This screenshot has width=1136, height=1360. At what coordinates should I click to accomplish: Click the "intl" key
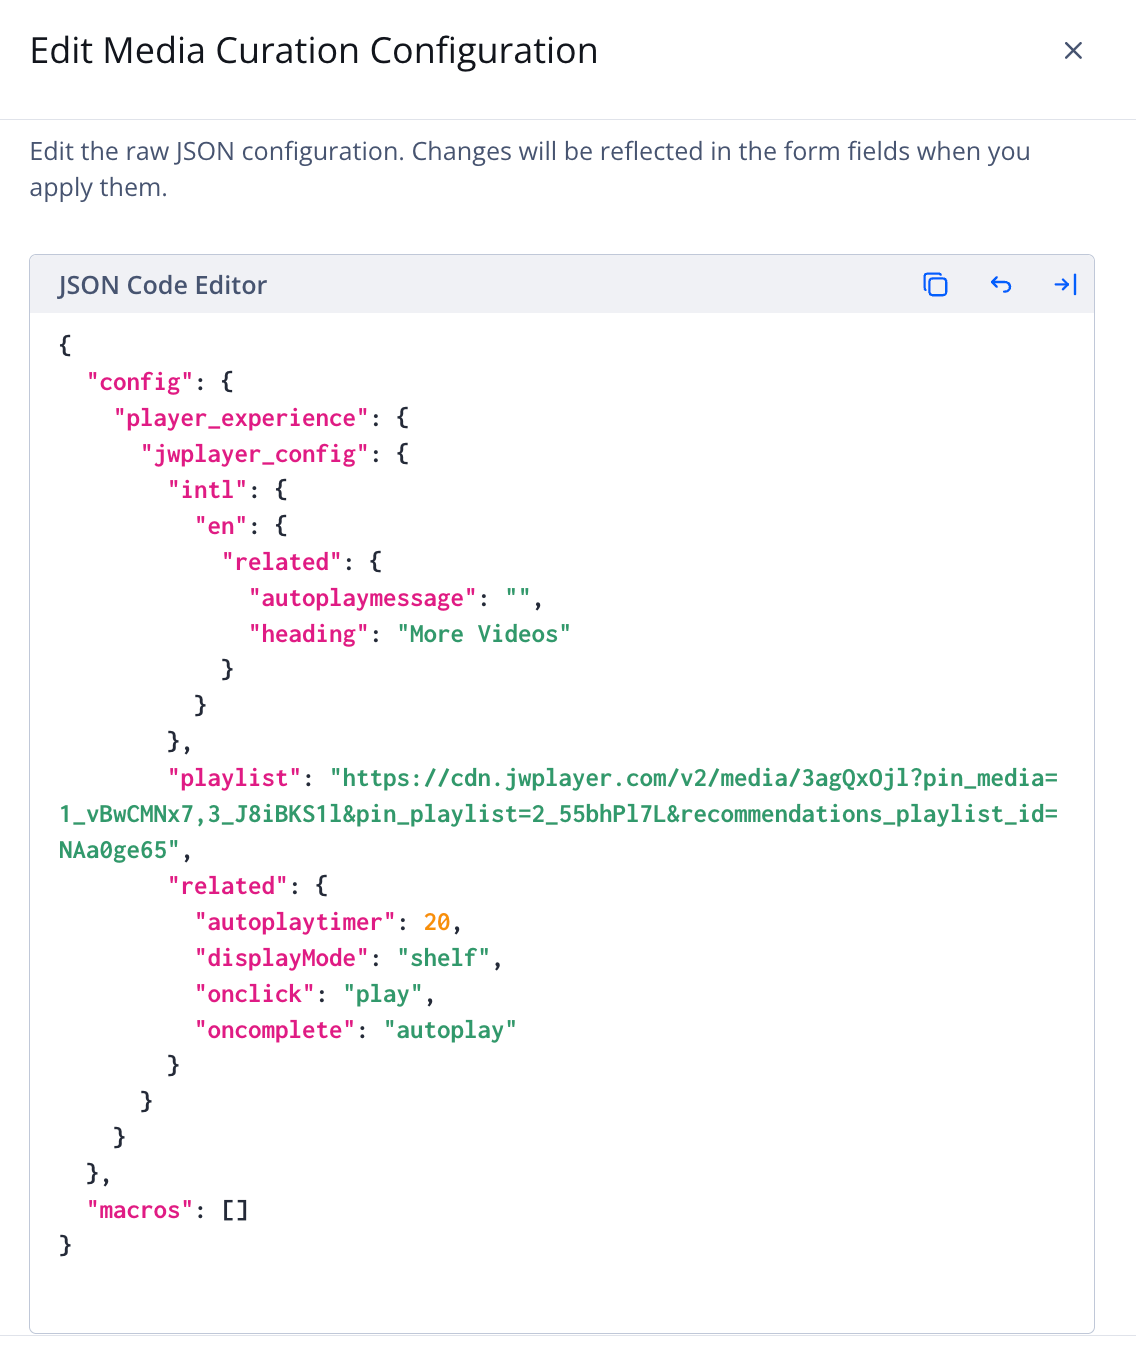tap(208, 490)
